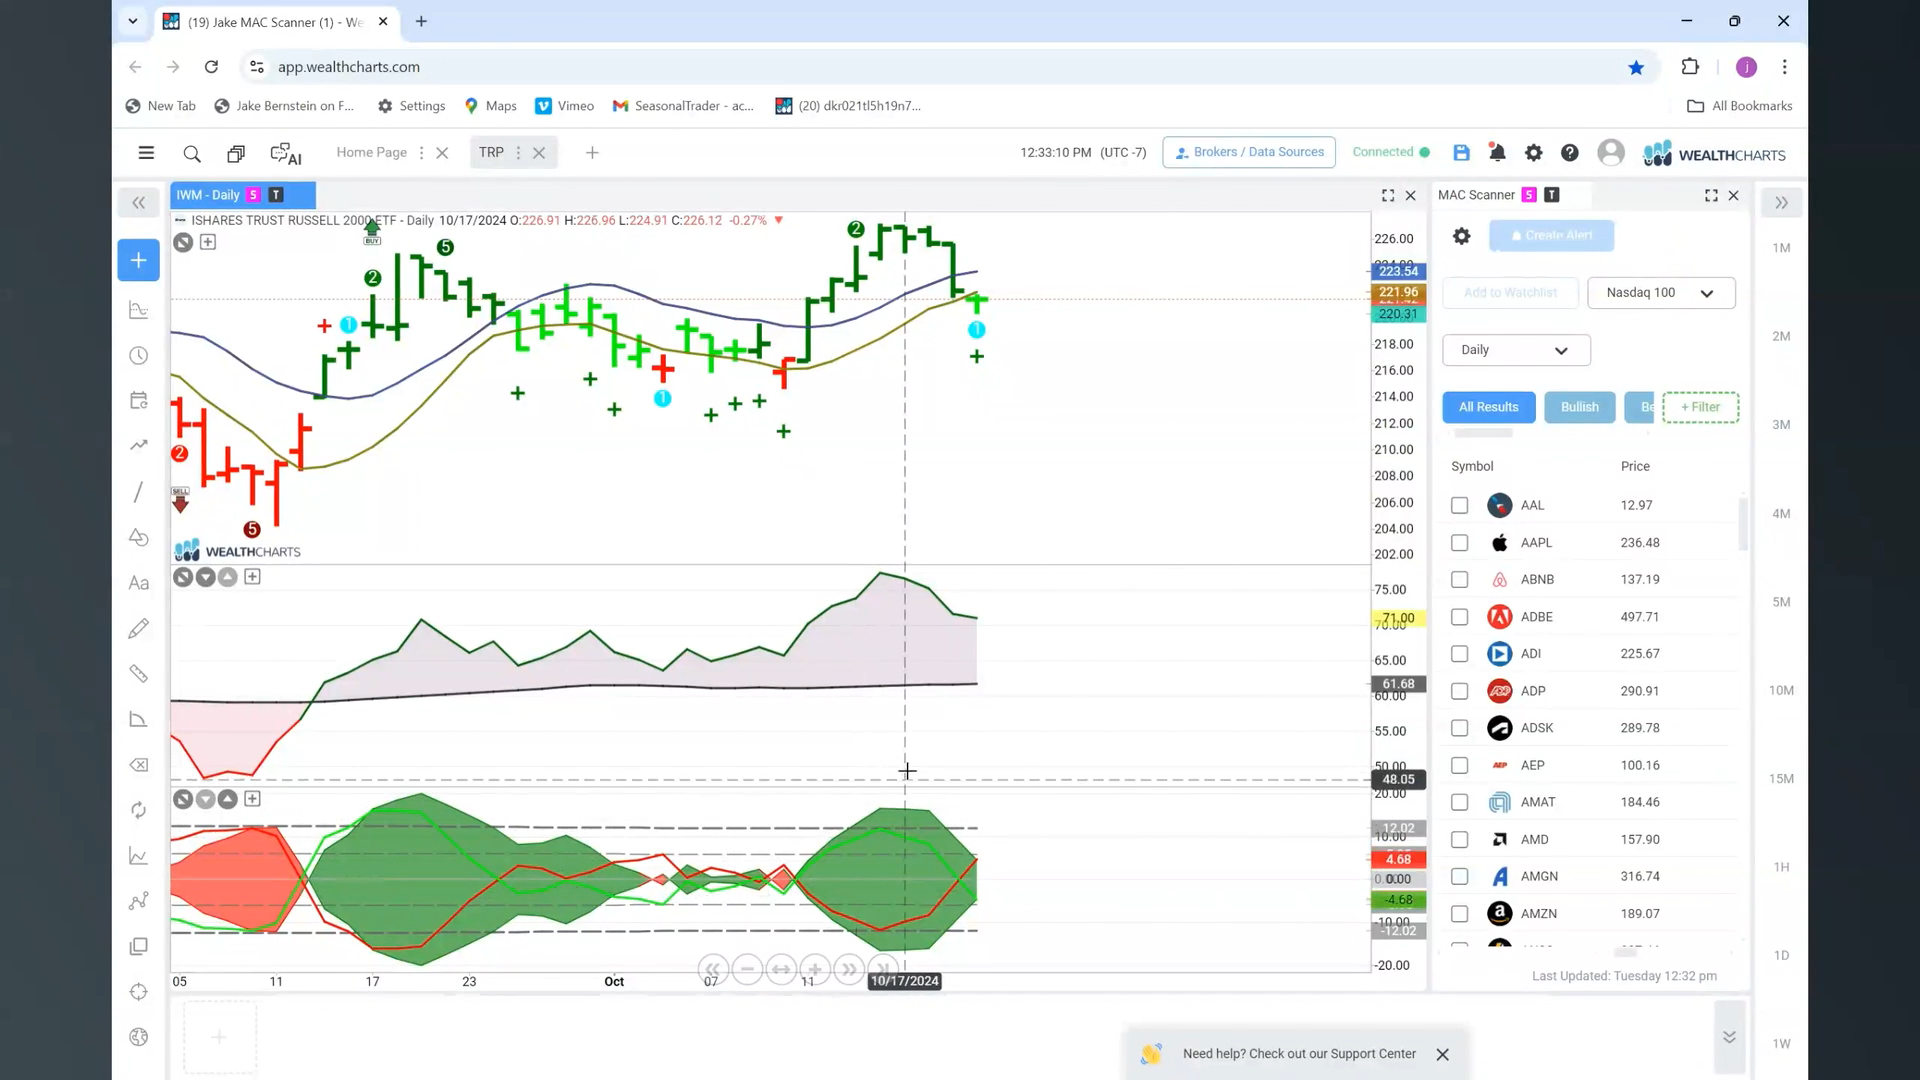
Task: Click the save workspace disk icon
Action: pyautogui.click(x=1461, y=152)
